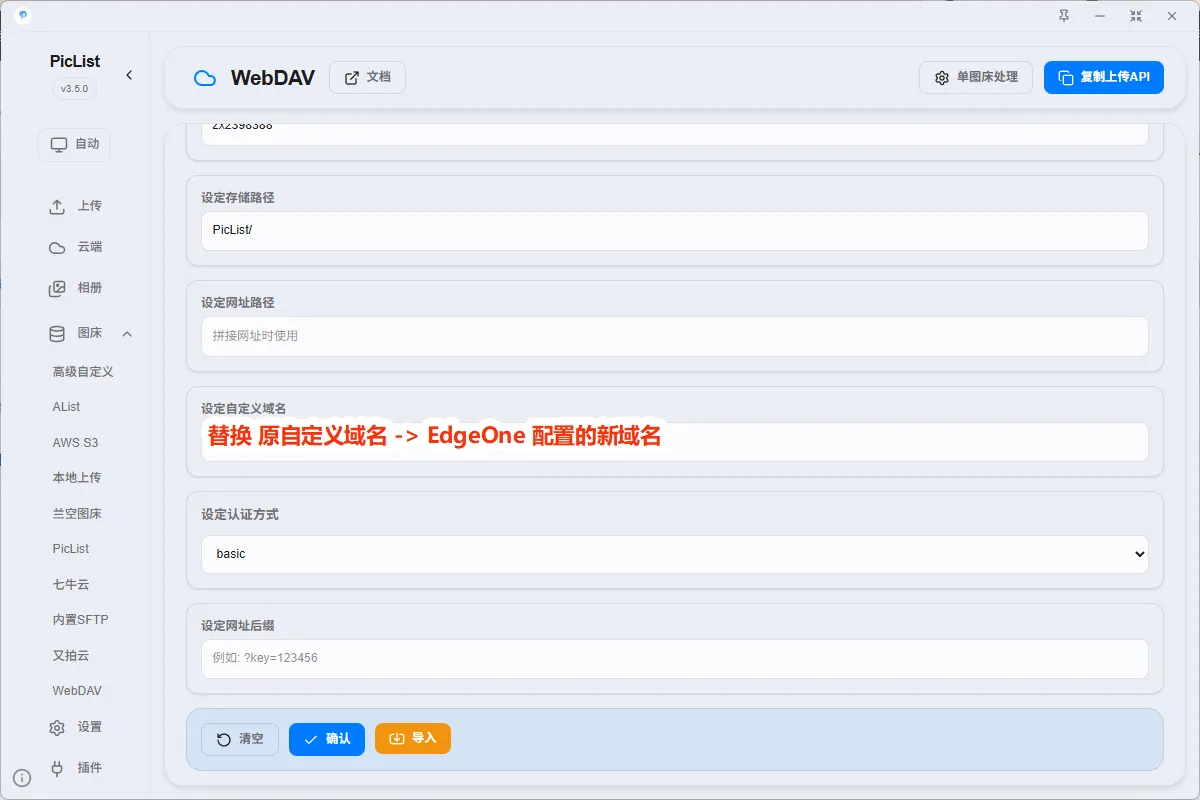This screenshot has height=800, width=1200.
Task: Click the 清空 clear button
Action: coord(240,739)
